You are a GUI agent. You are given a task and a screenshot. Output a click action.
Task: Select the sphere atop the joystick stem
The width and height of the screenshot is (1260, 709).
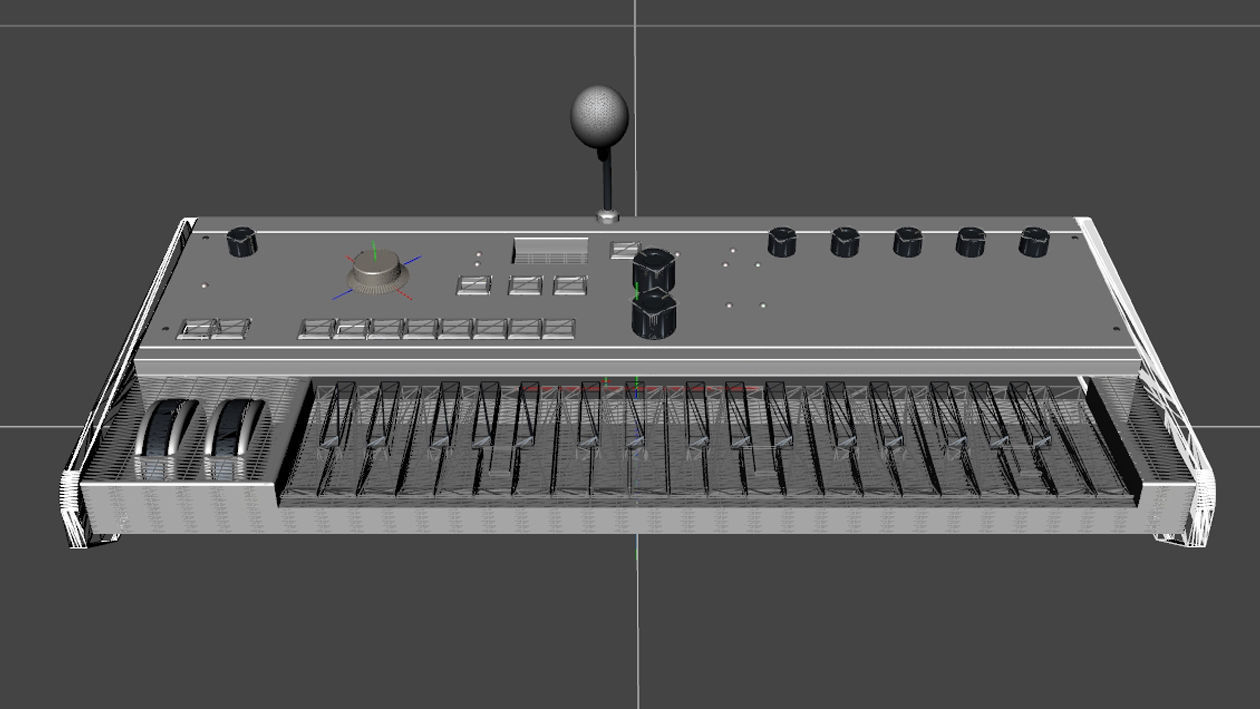tap(600, 119)
